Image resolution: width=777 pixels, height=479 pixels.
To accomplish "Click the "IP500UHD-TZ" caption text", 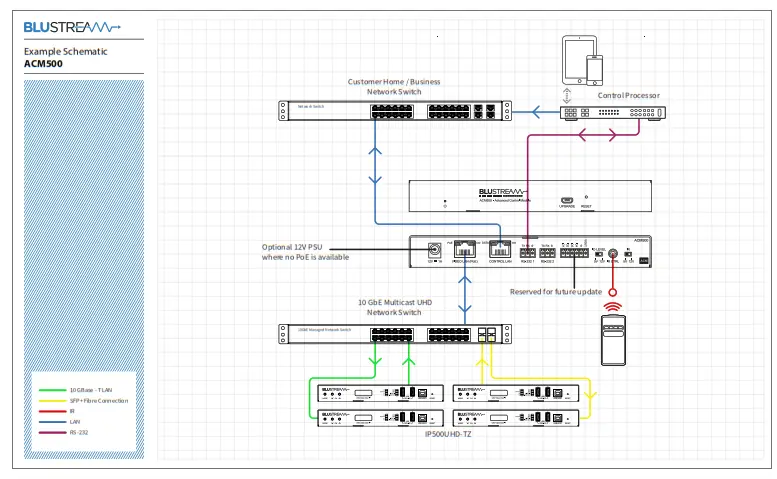I will pyautogui.click(x=448, y=434).
